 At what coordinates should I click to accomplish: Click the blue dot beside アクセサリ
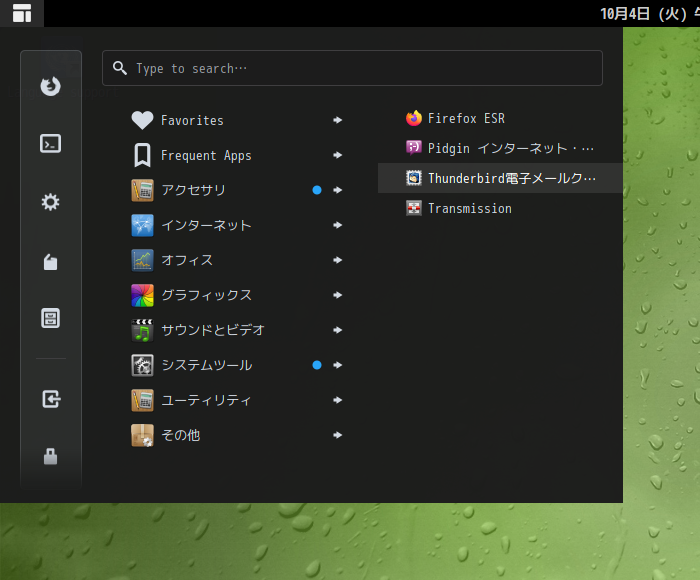click(x=317, y=190)
